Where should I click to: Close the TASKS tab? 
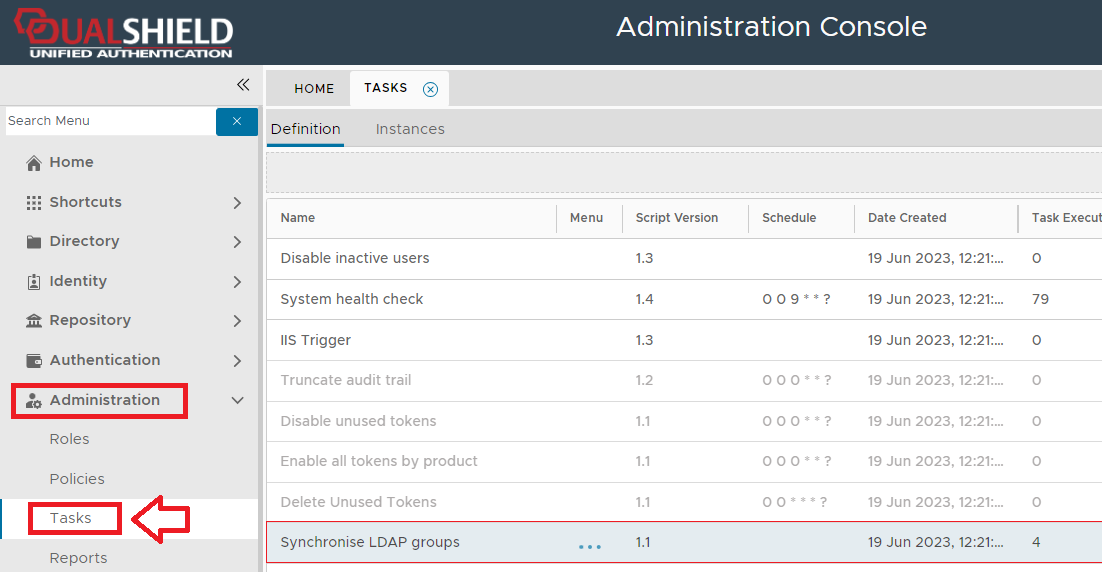point(430,89)
